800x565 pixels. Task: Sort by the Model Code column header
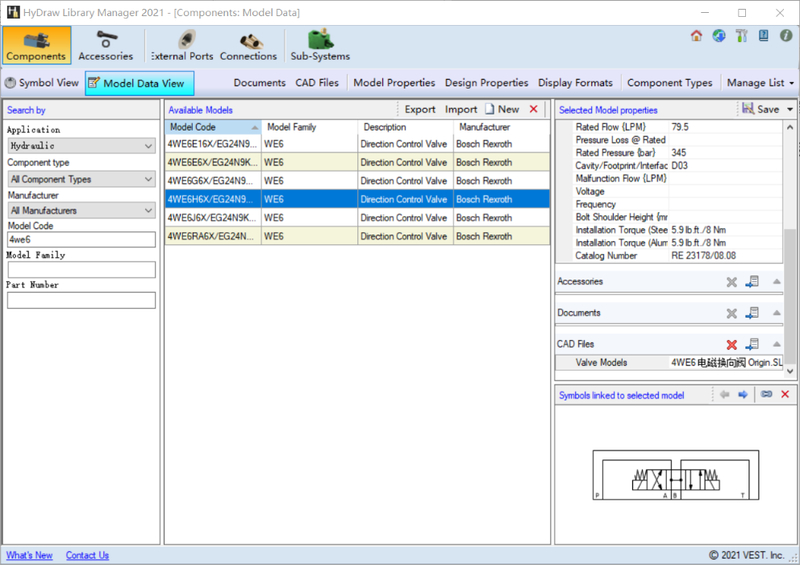click(x=213, y=127)
